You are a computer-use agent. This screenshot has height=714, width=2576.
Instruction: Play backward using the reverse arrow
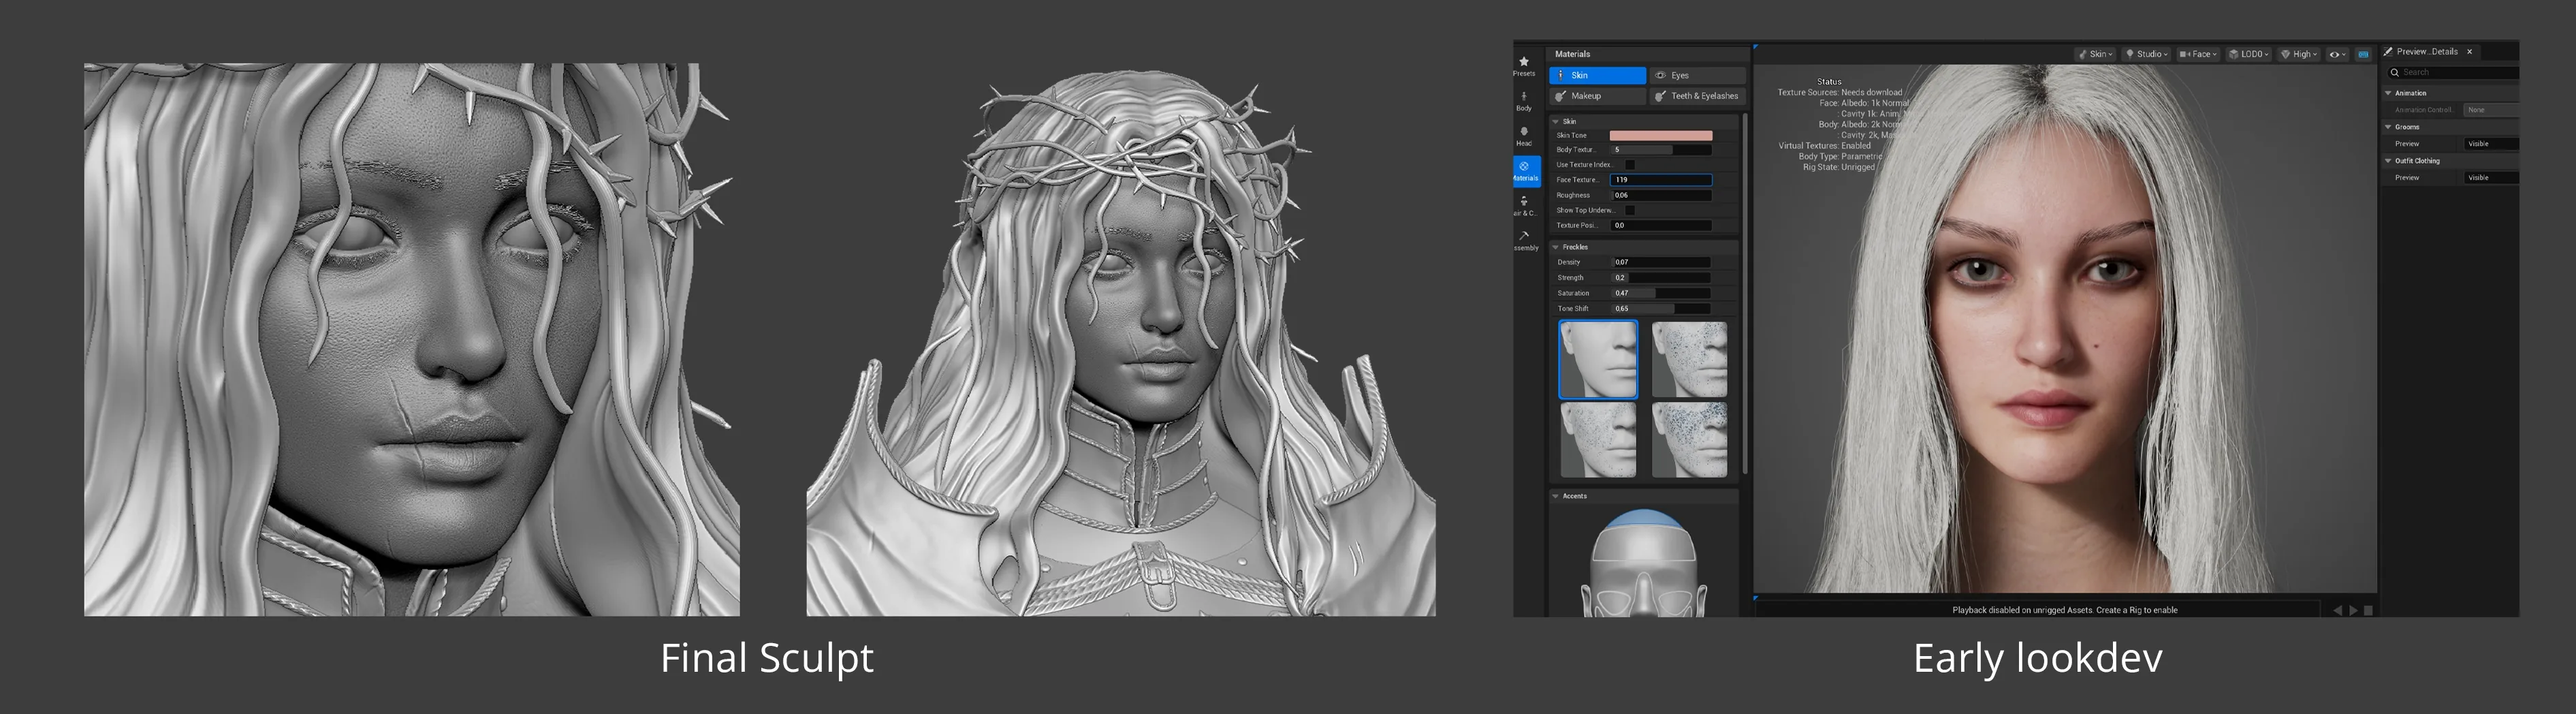coord(2337,610)
